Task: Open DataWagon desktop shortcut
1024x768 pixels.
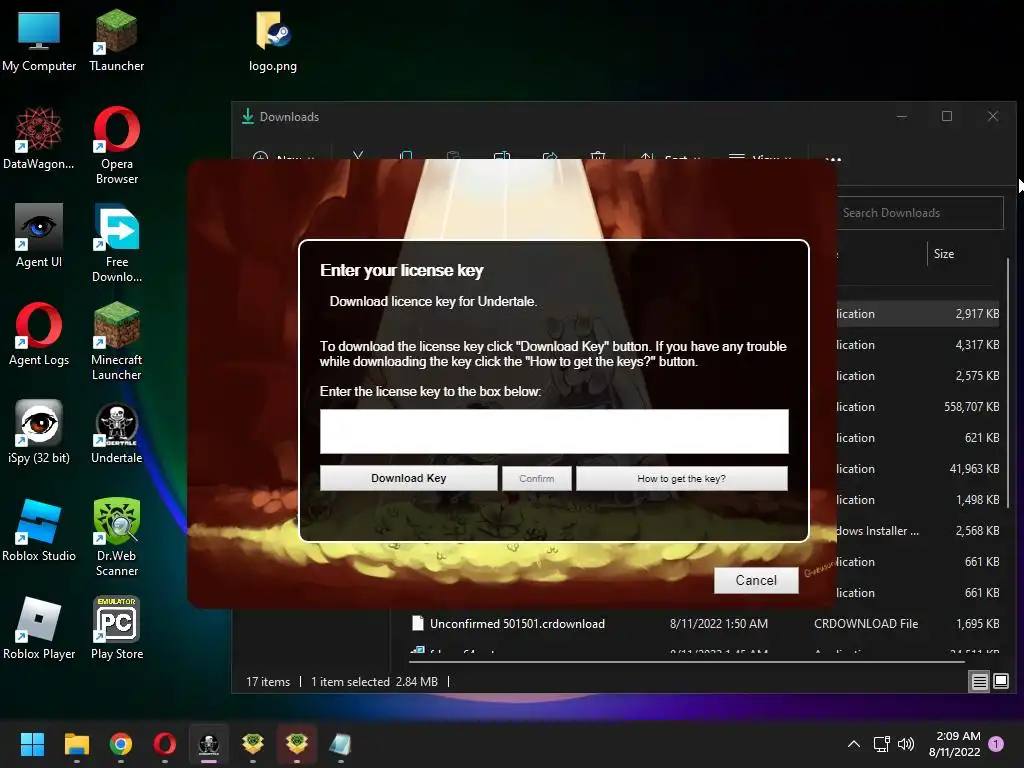Action: pos(39,138)
